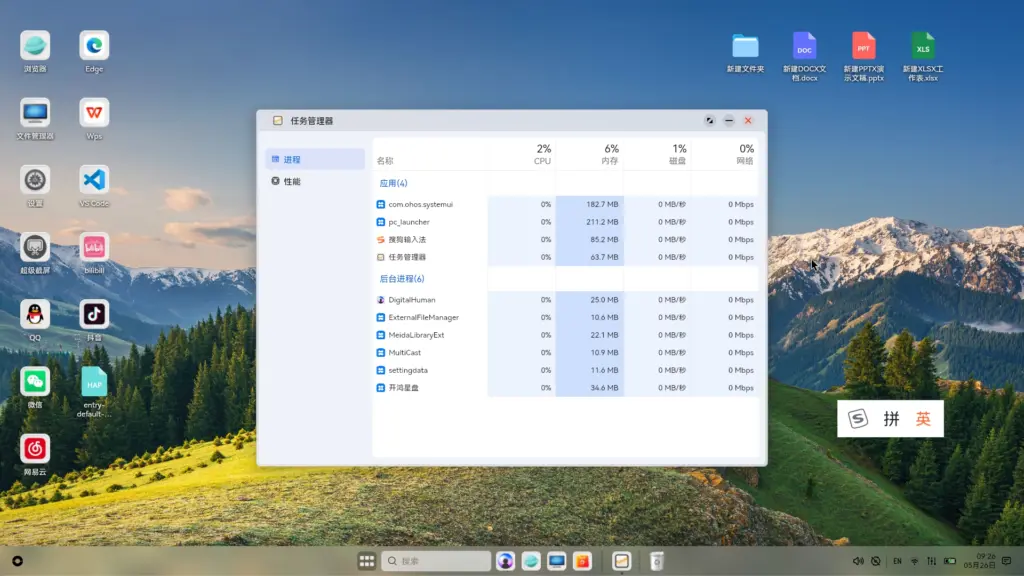Screen dimensions: 1024x576
Task: Click the taskbar 搜索 search field
Action: coord(436,561)
